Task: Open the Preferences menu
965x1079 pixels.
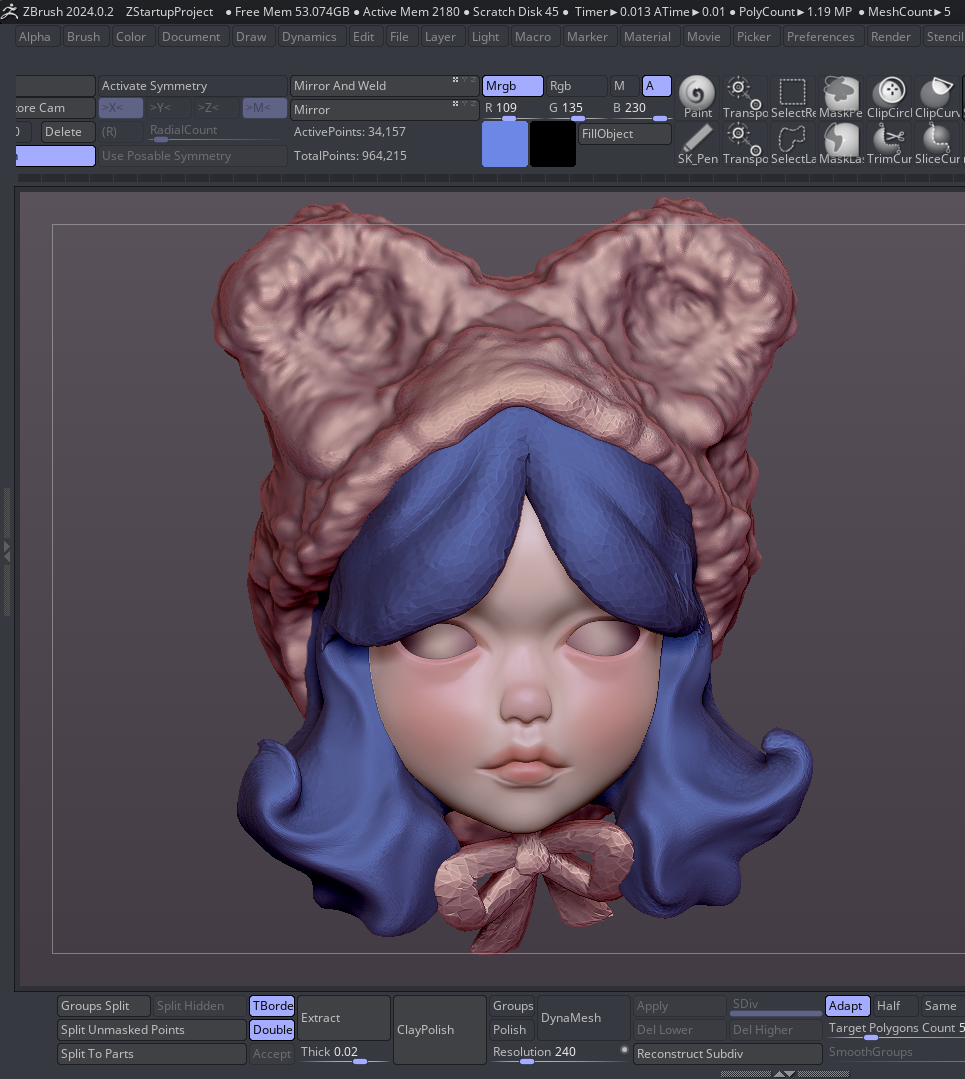Action: click(820, 37)
